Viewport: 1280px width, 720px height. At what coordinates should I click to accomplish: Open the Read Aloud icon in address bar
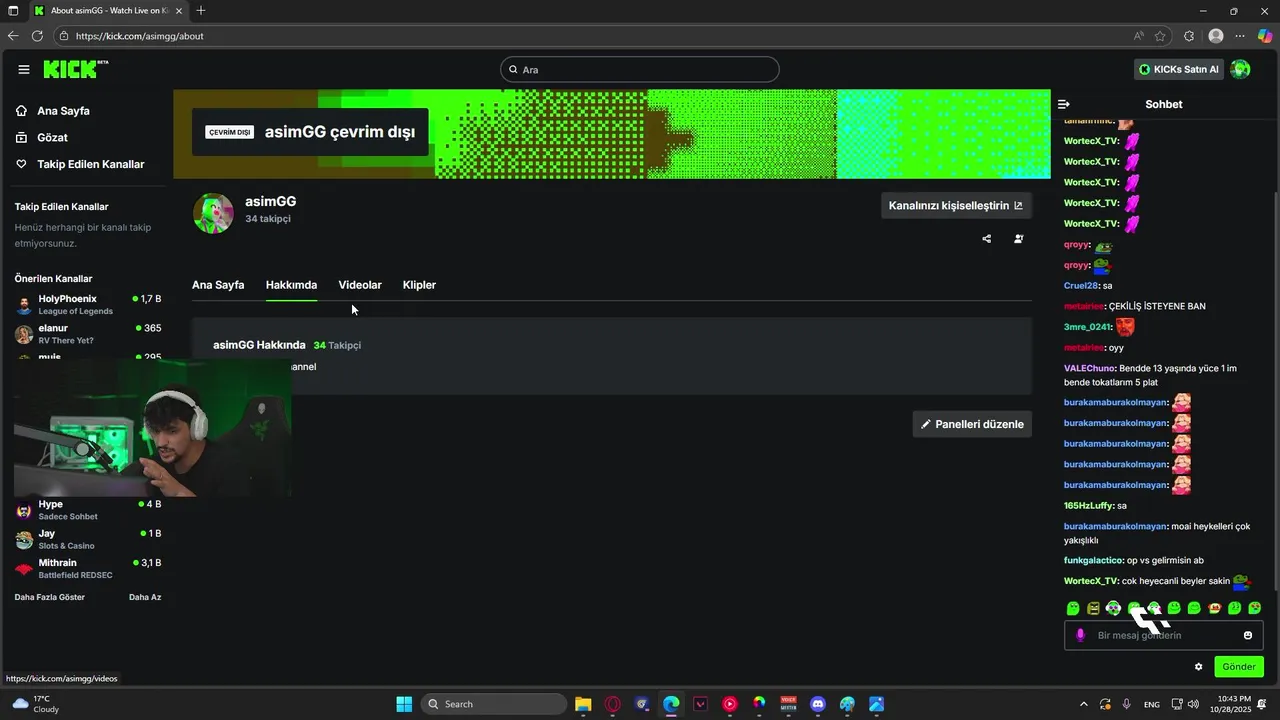[1139, 36]
